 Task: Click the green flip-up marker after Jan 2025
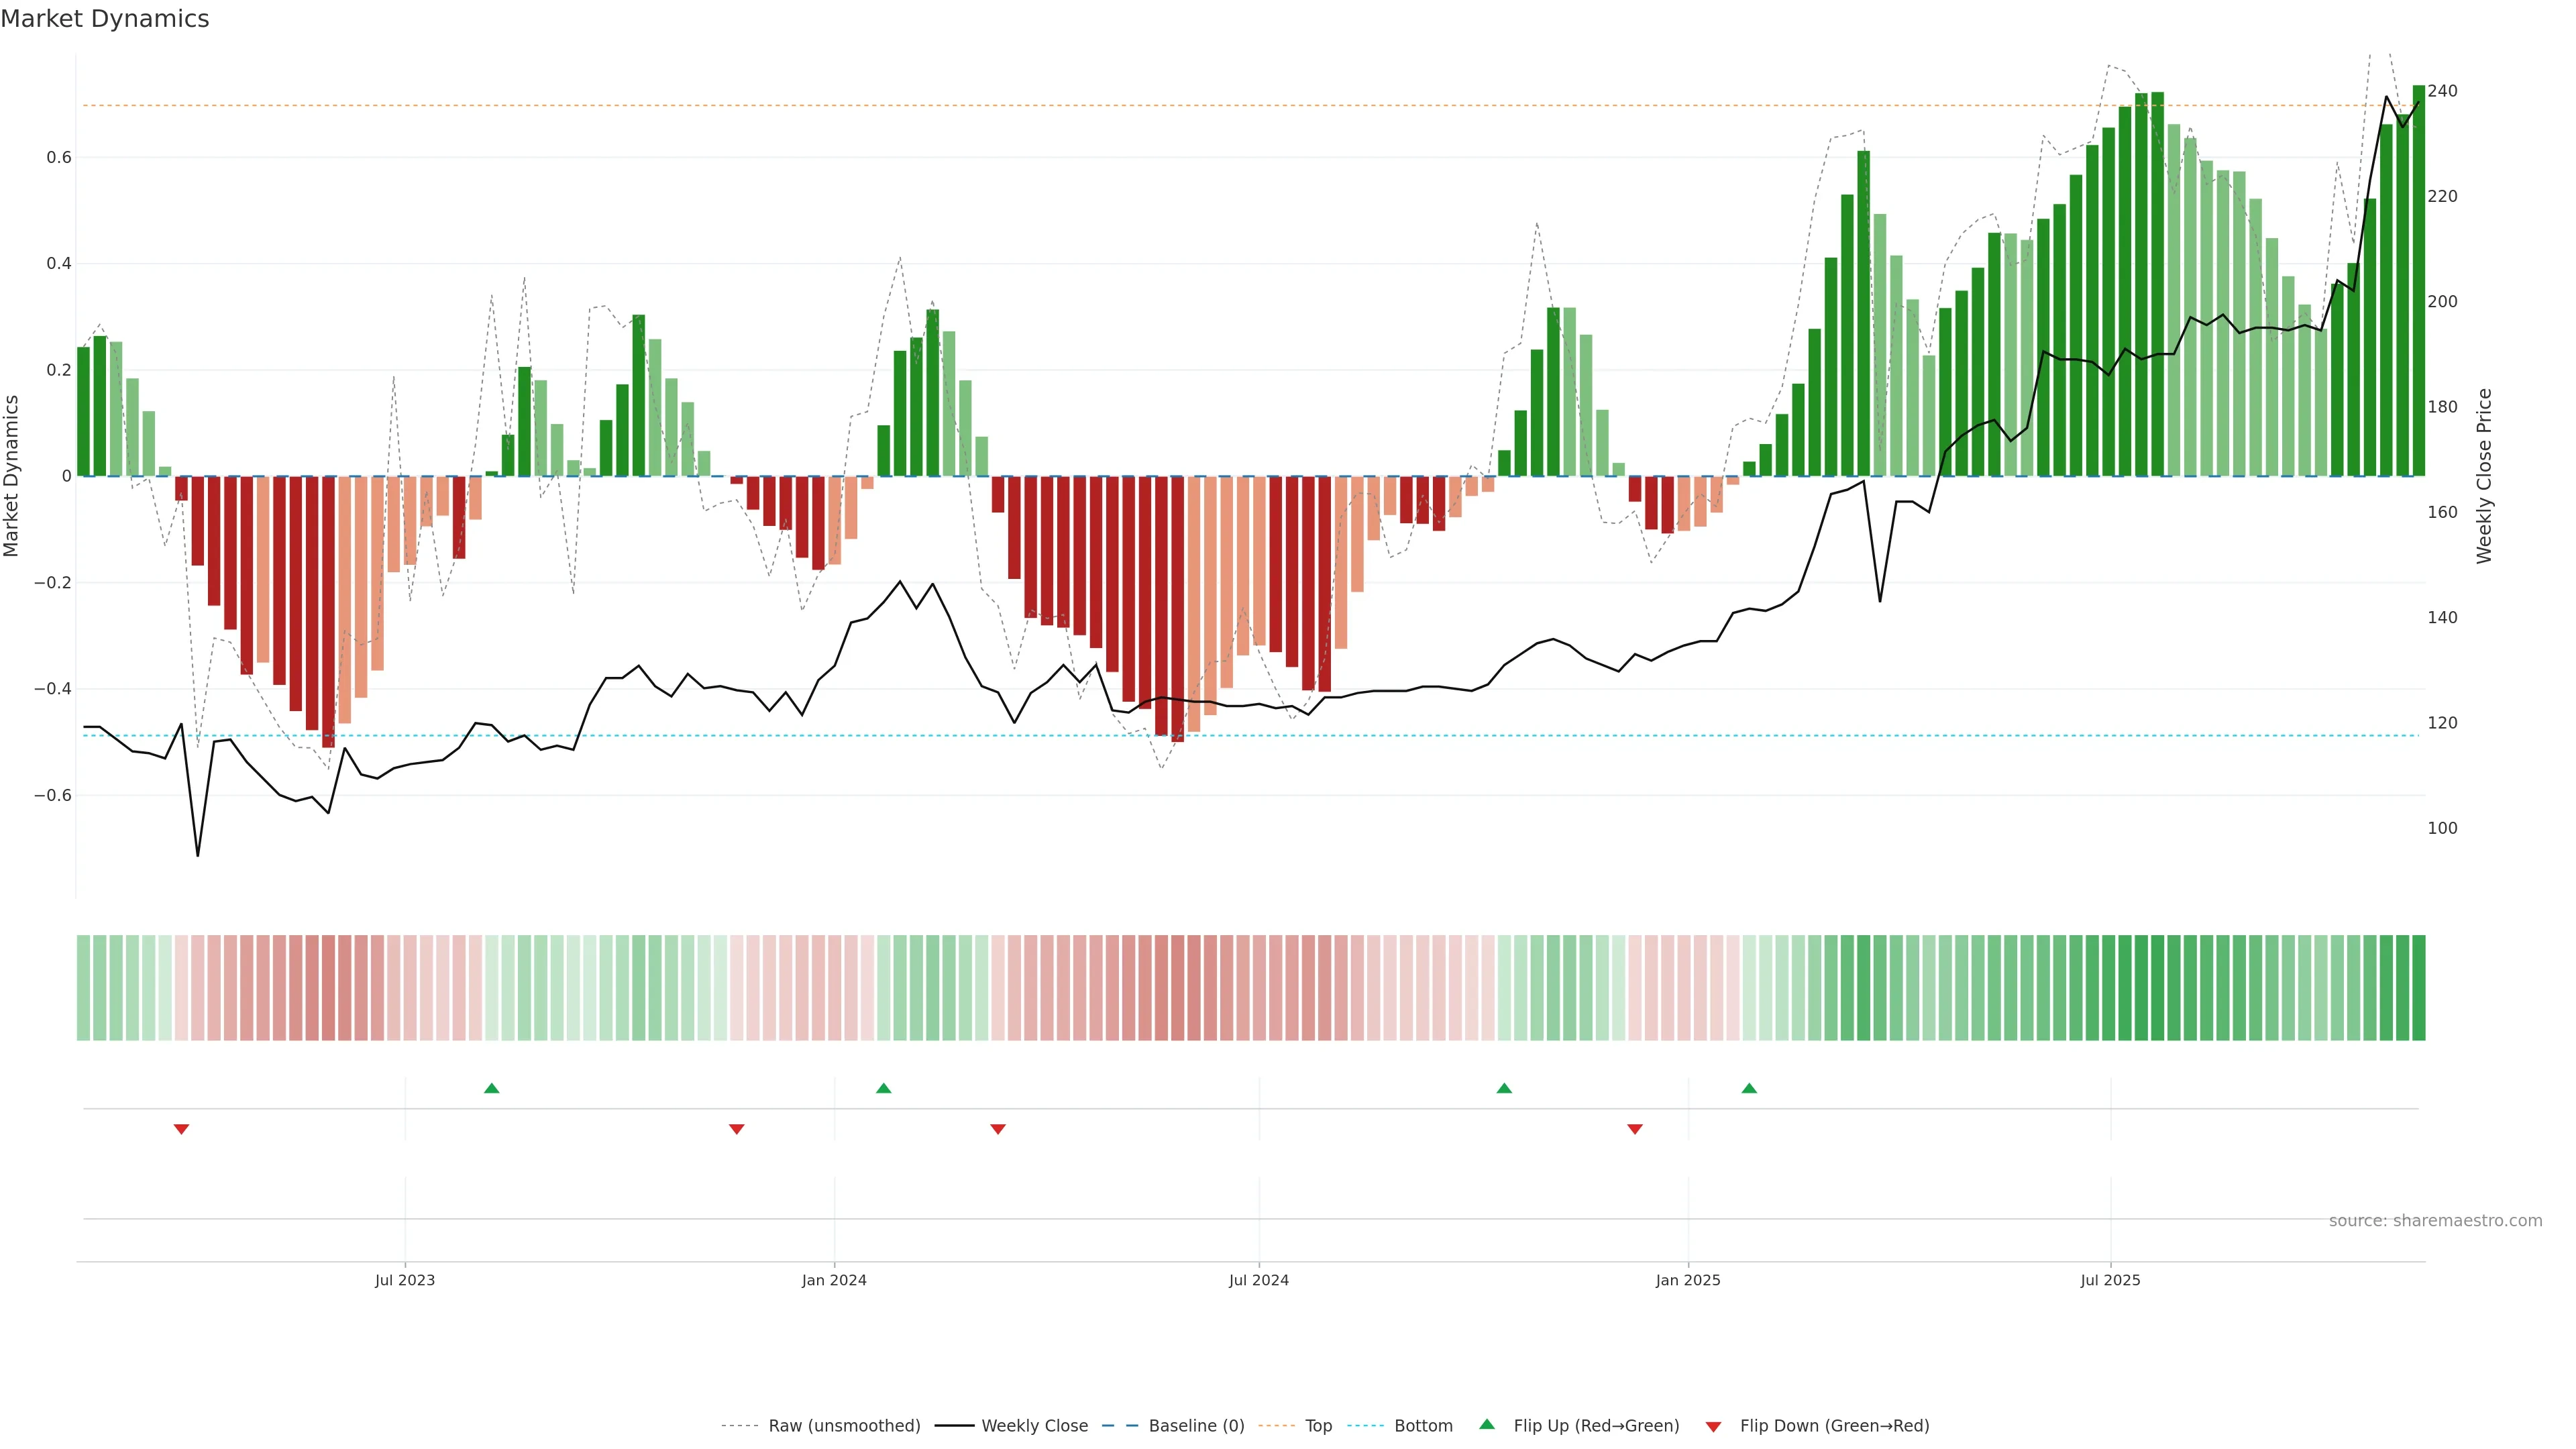pyautogui.click(x=1749, y=1088)
